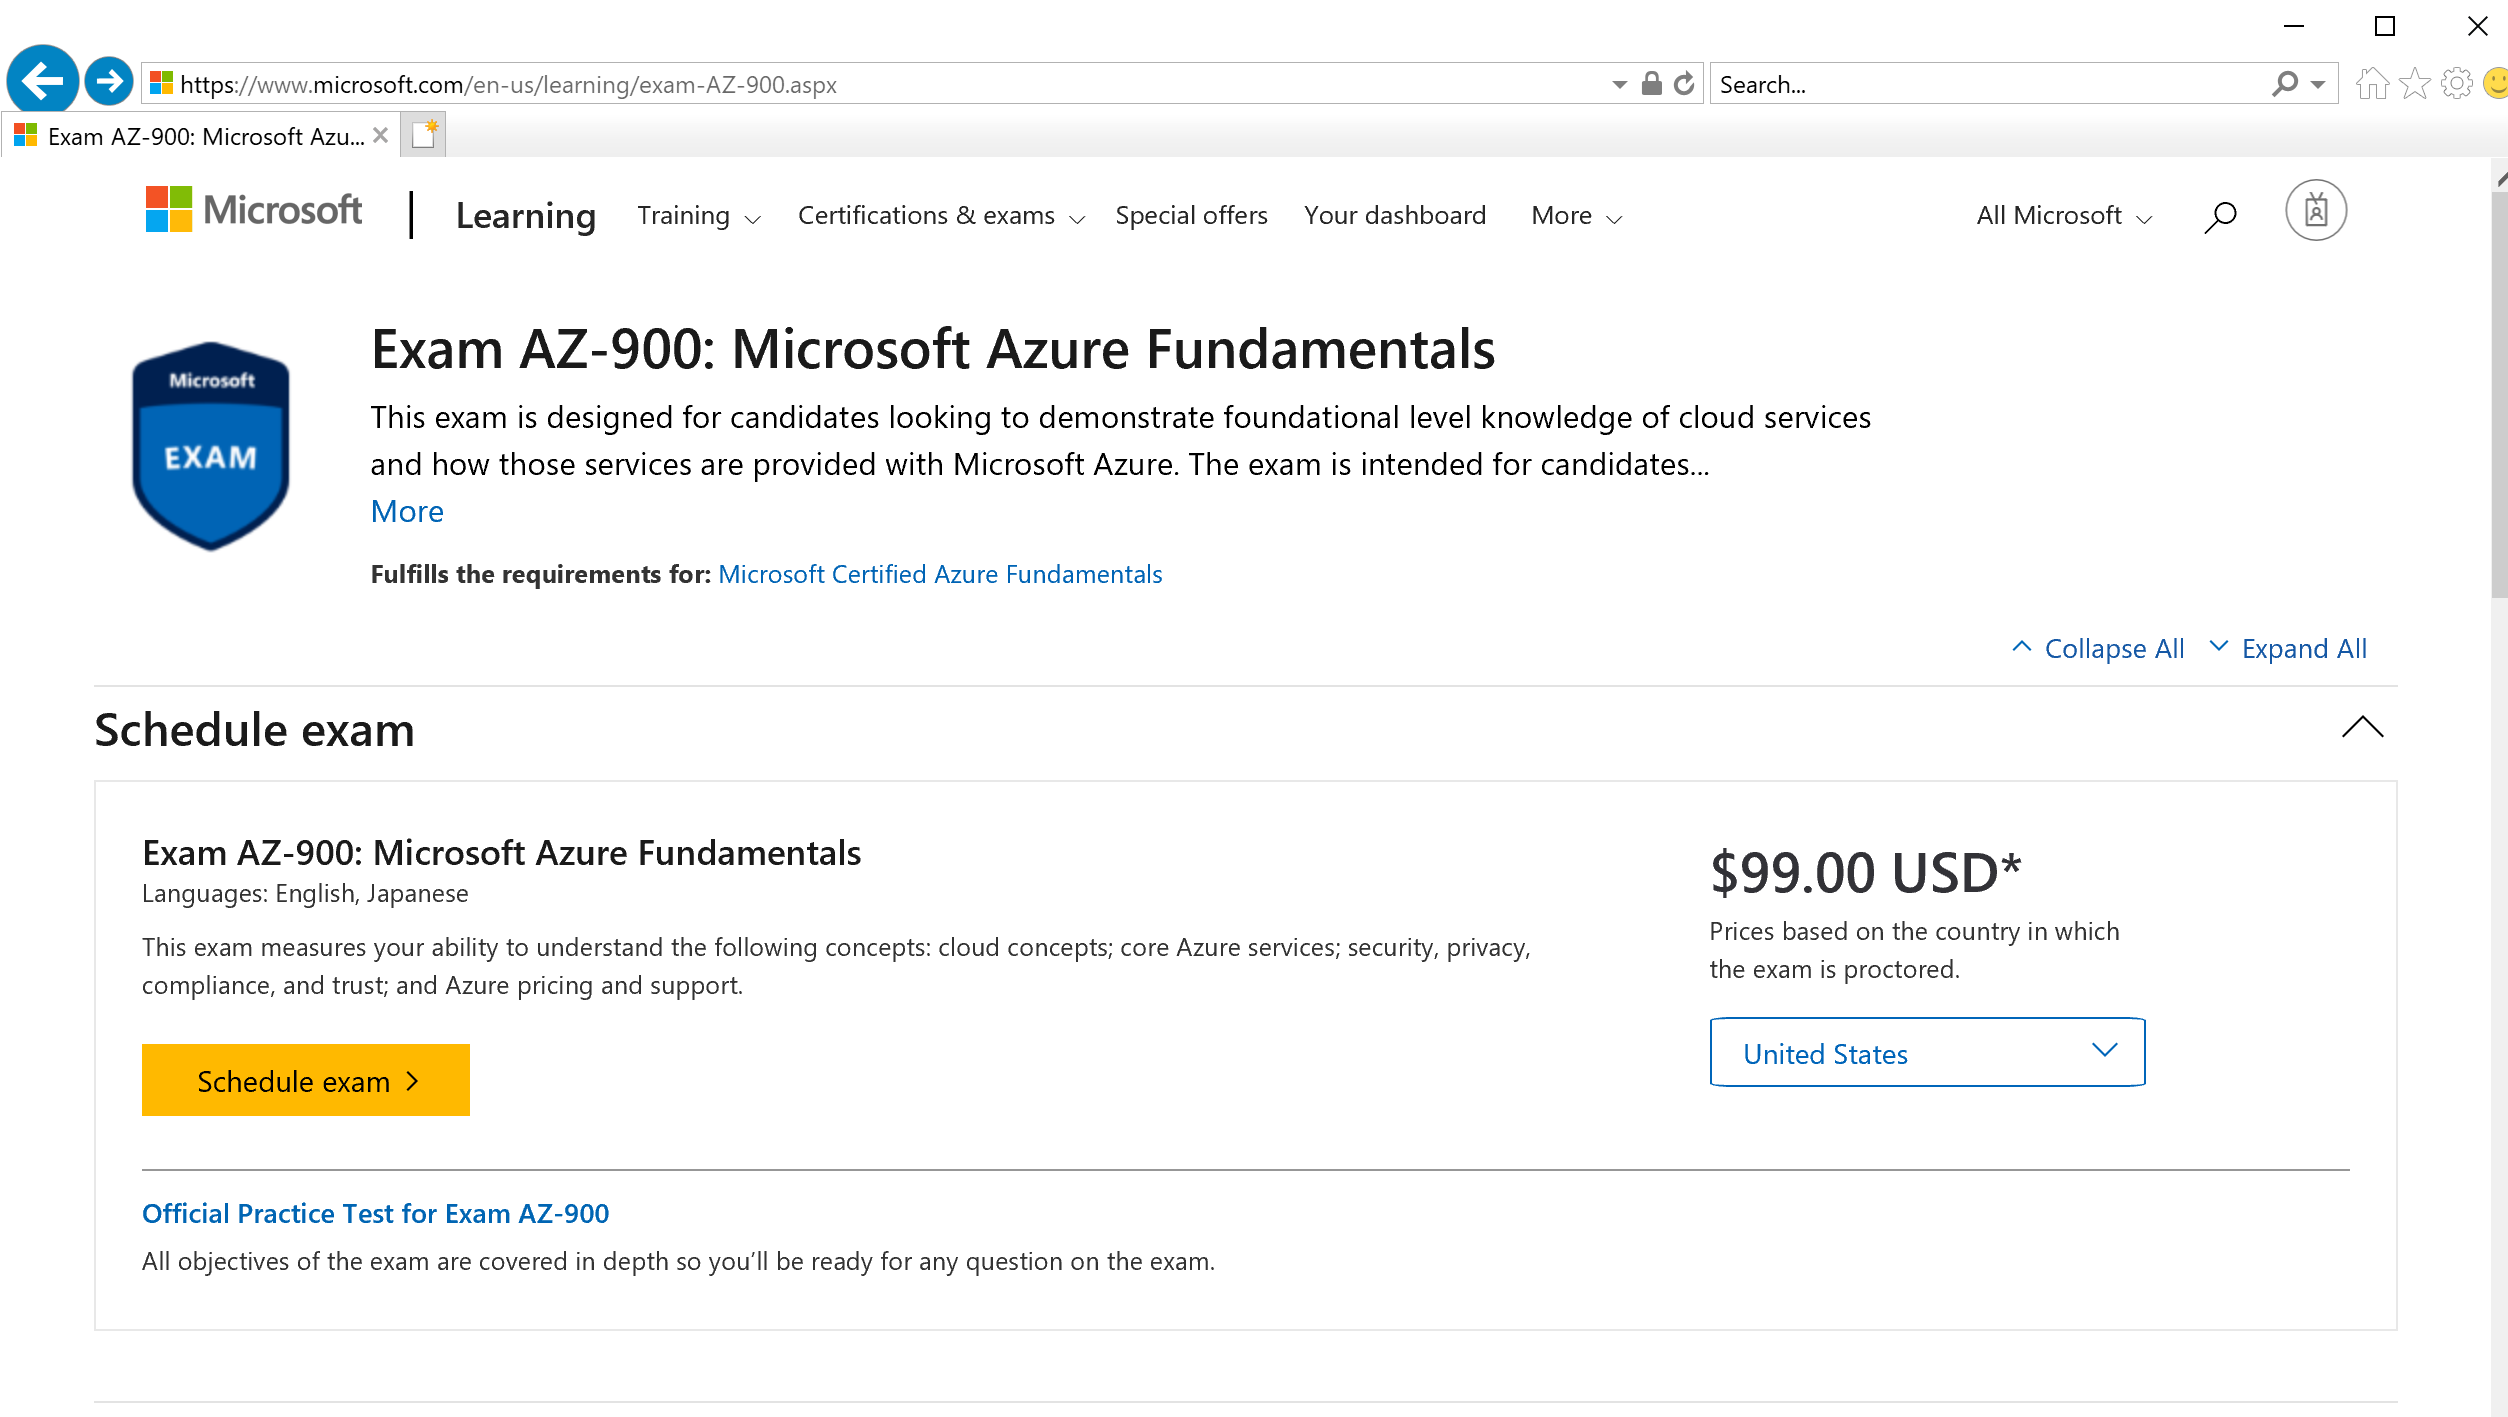2508x1417 pixels.
Task: Expand Certifications & exams menu
Action: click(941, 215)
